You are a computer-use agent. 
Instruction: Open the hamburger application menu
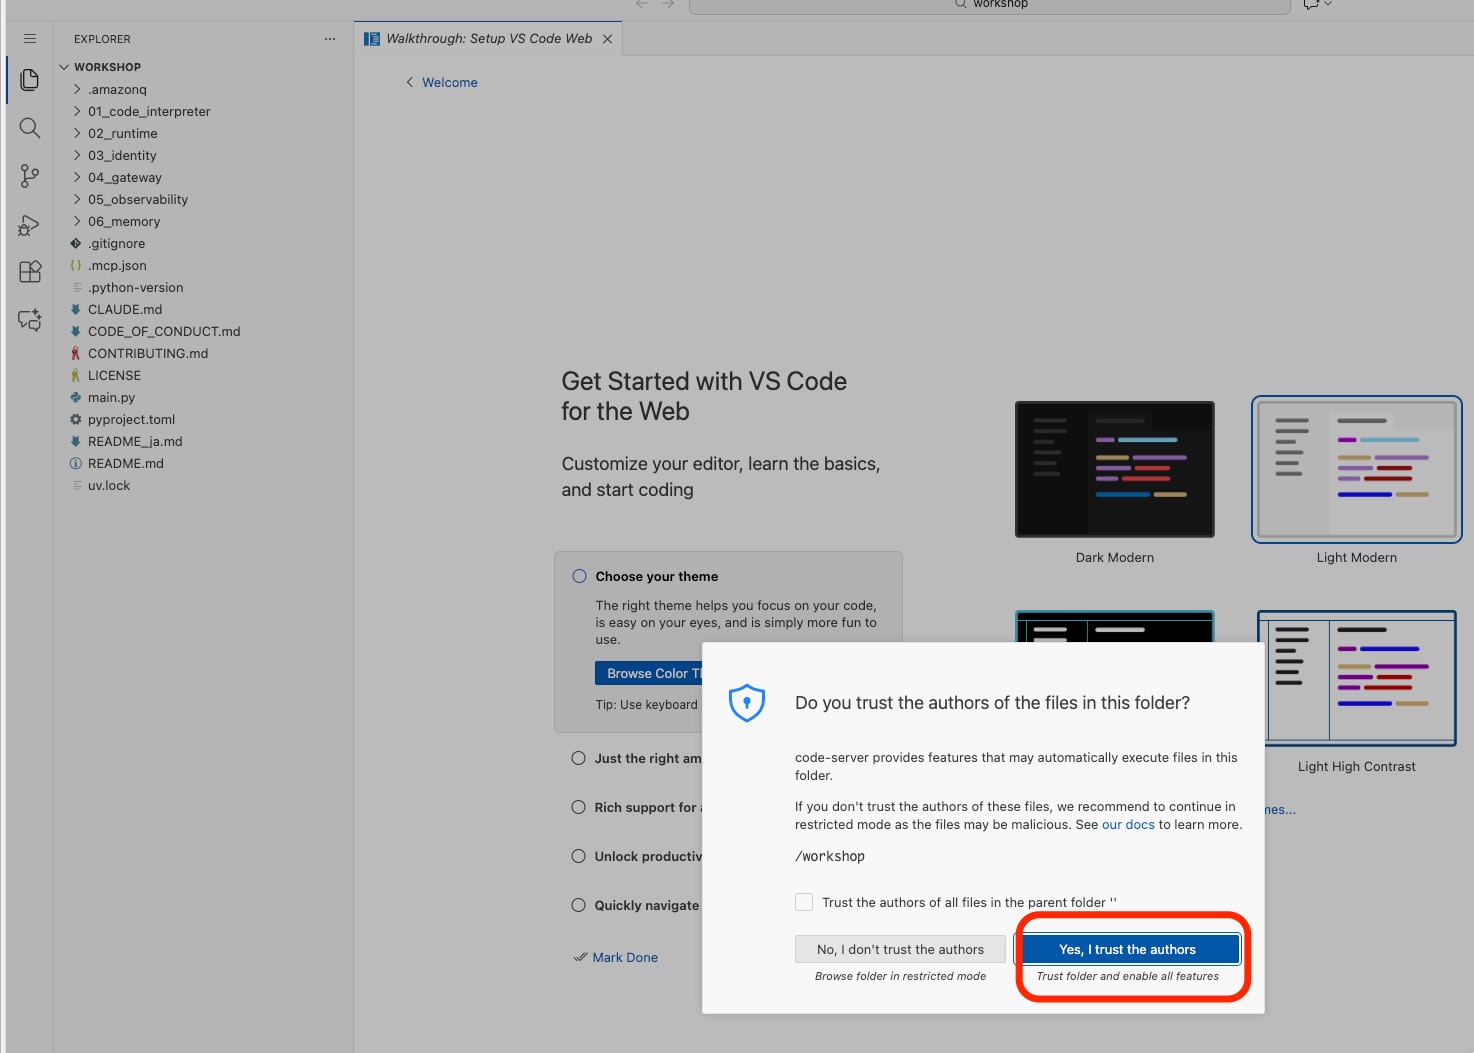[30, 39]
